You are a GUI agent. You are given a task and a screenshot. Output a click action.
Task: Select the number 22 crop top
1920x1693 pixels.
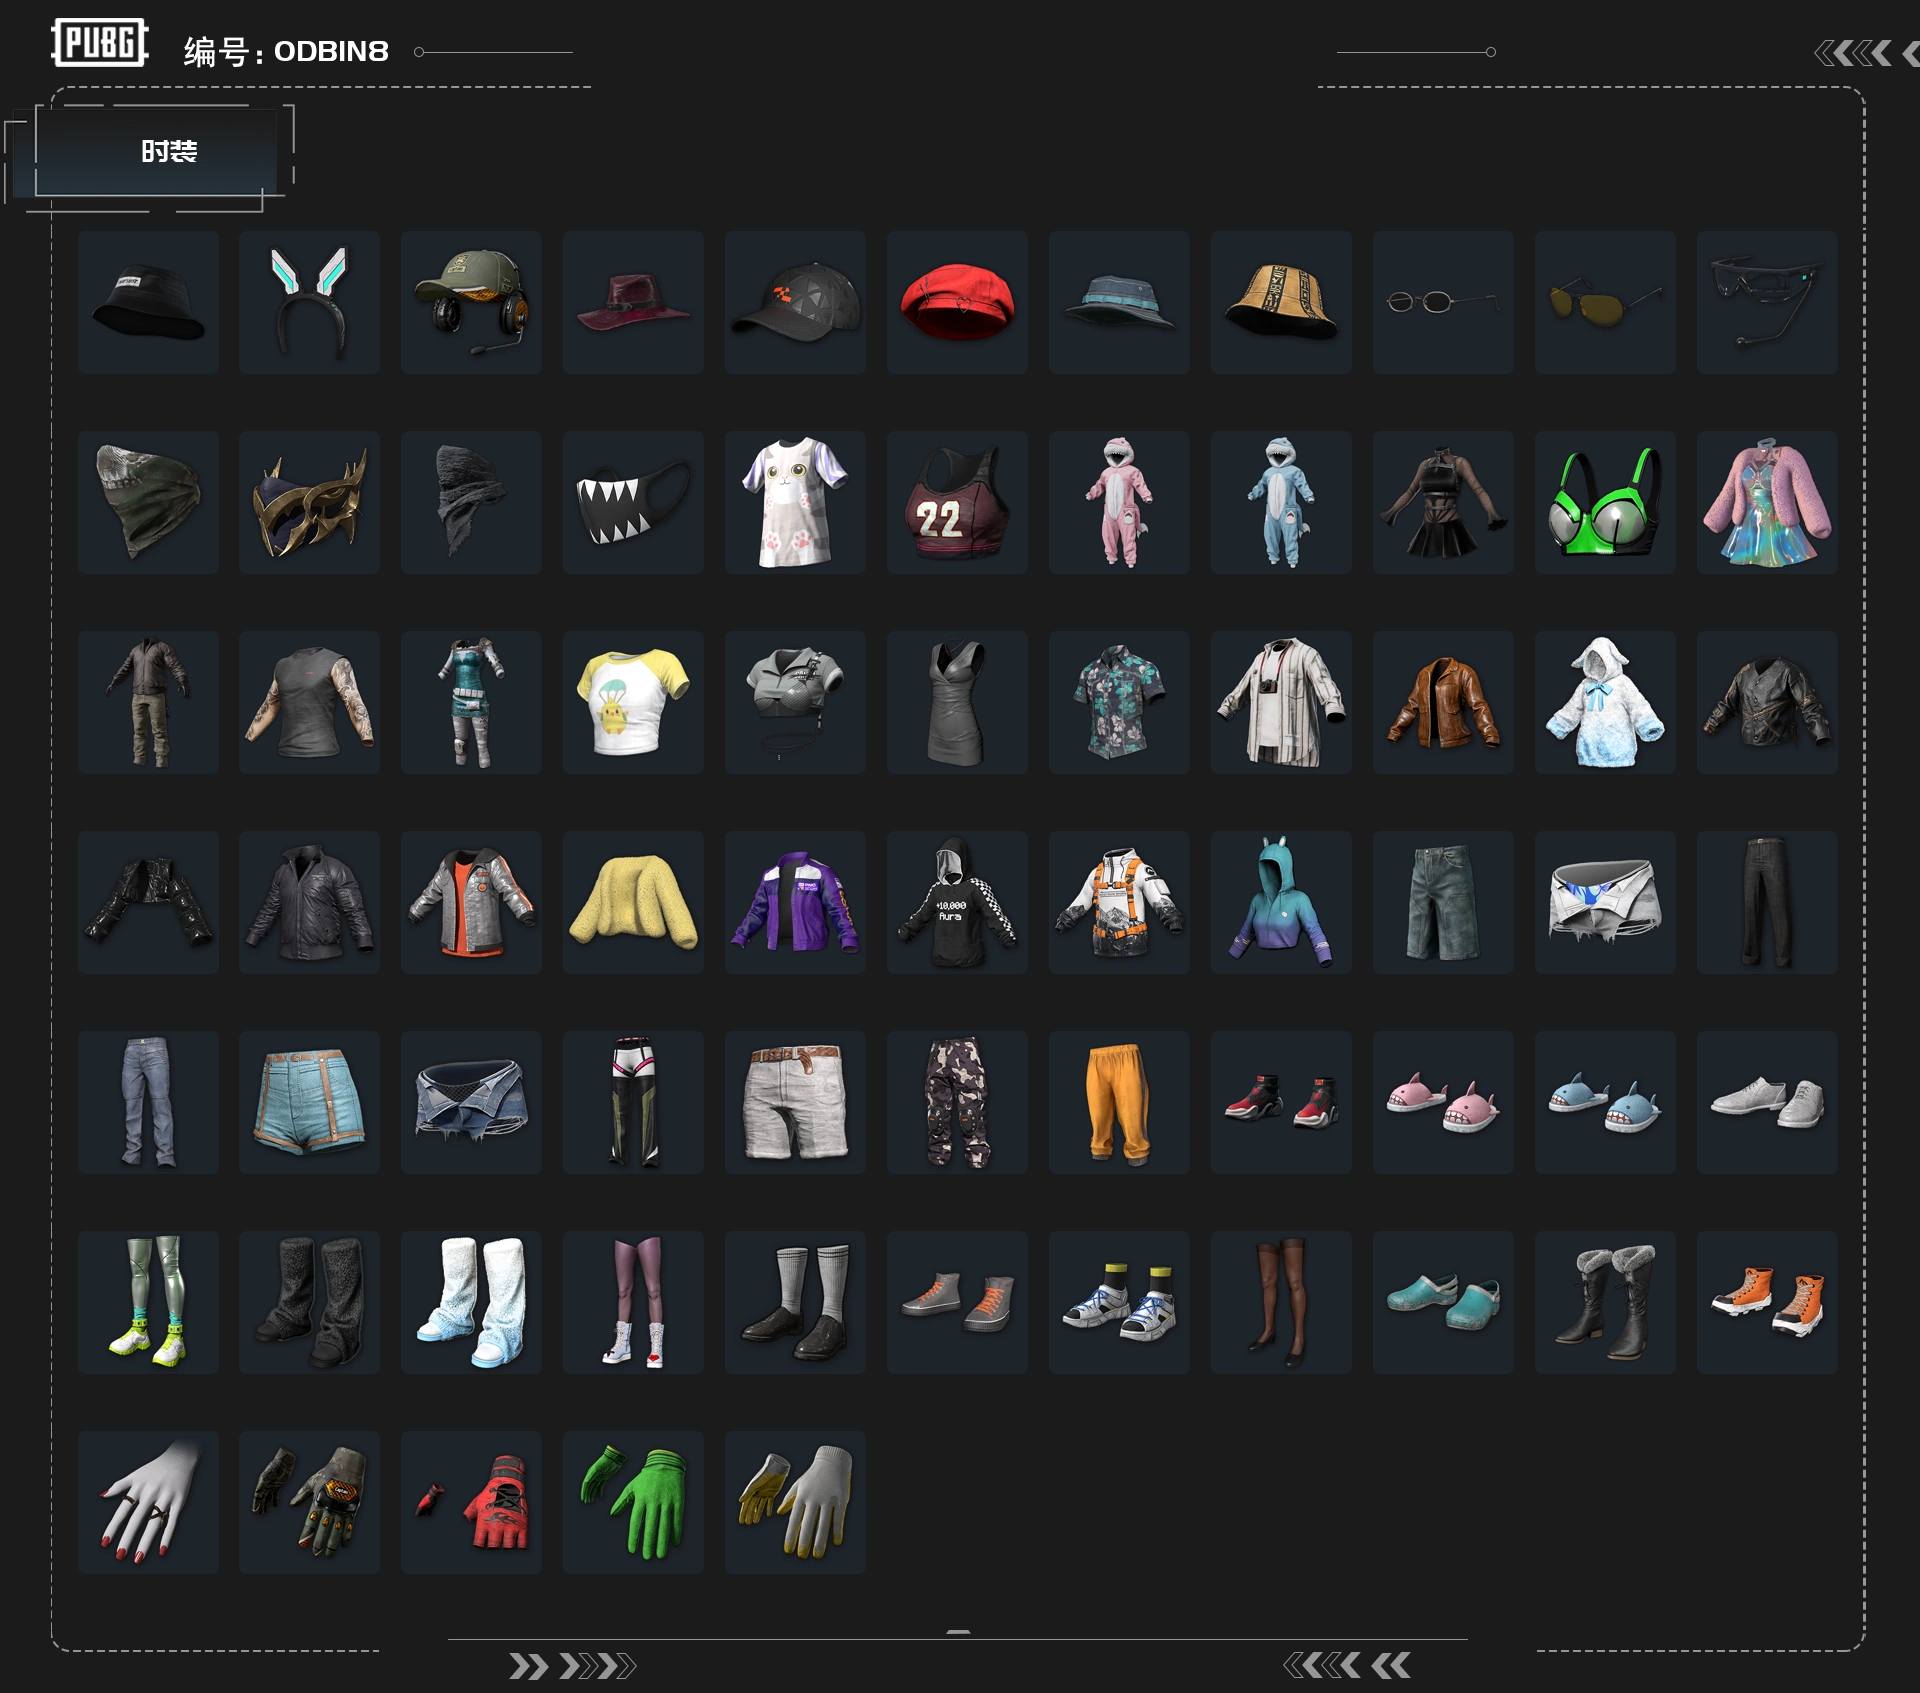pyautogui.click(x=957, y=502)
